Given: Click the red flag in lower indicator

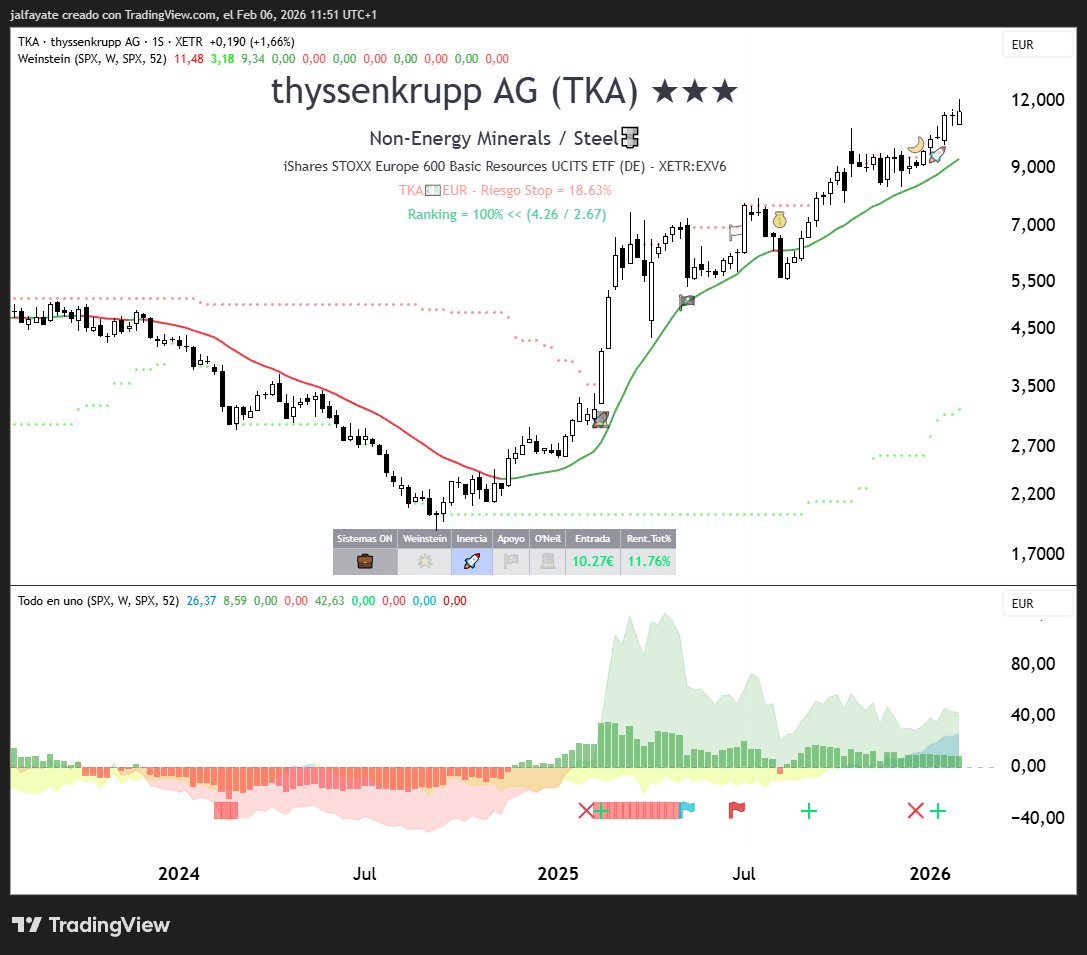Looking at the screenshot, I should [x=736, y=809].
